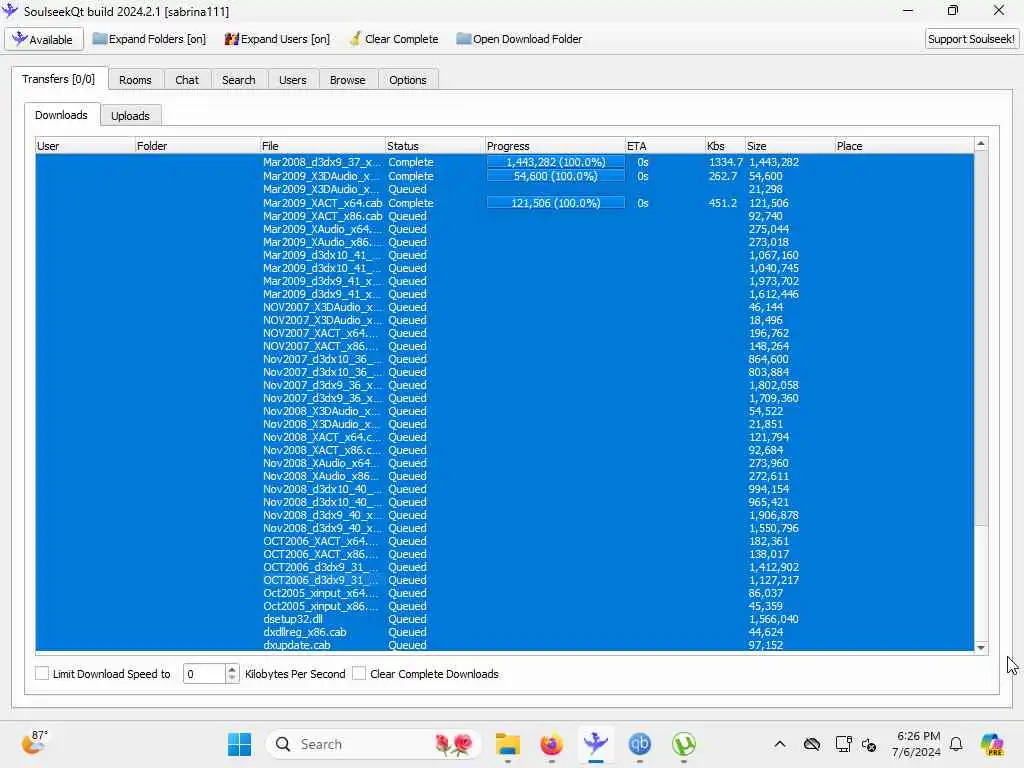Image resolution: width=1024 pixels, height=768 pixels.
Task: Select the Mar2009_XACT_x64.cab file row
Action: coord(504,203)
